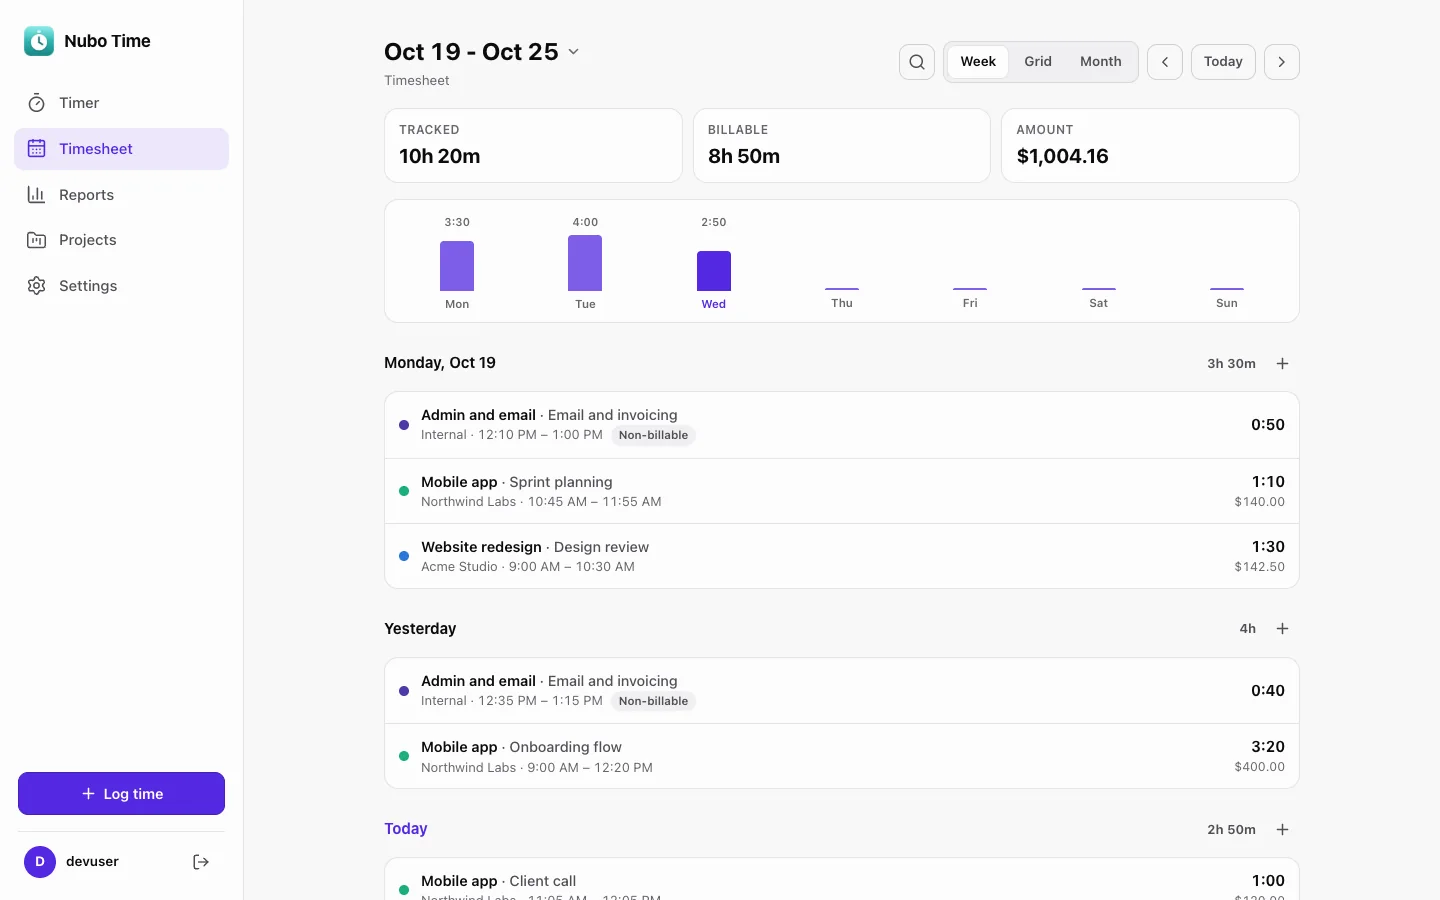Open Reports in the sidebar
Image resolution: width=1440 pixels, height=900 pixels.
(x=121, y=195)
